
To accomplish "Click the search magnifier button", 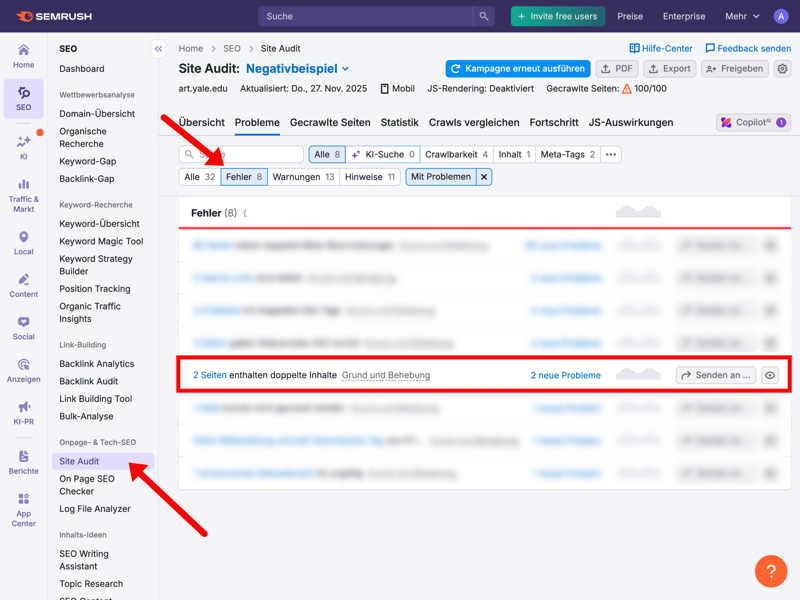I will click(484, 16).
